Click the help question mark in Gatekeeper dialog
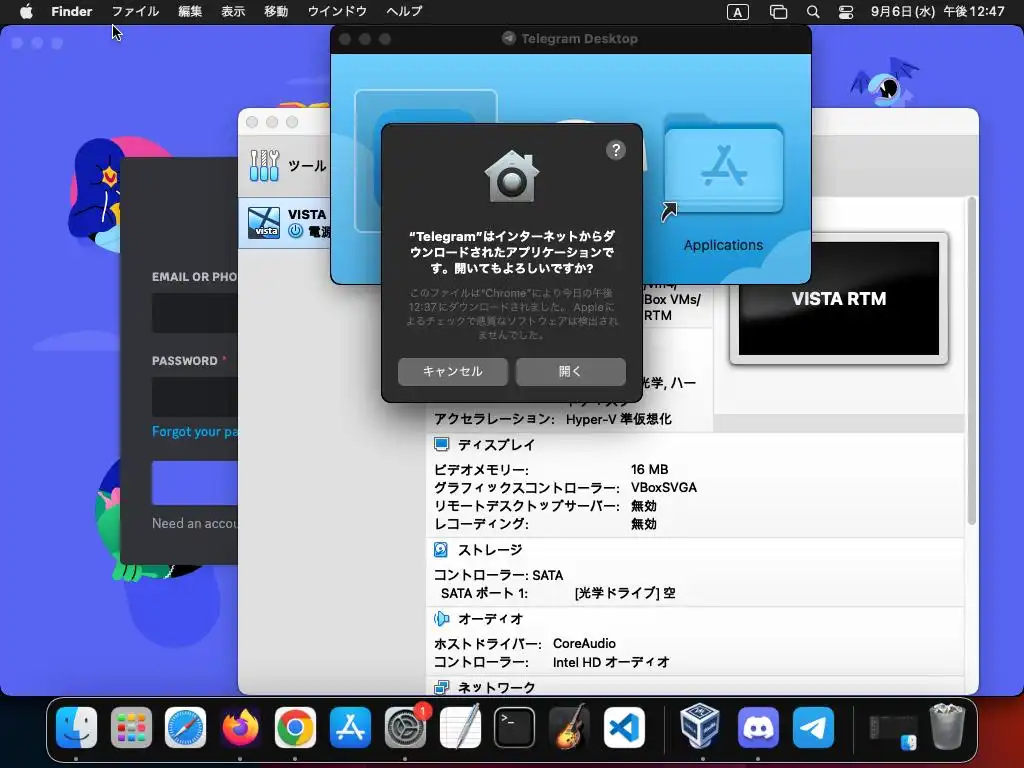This screenshot has height=768, width=1024. pyautogui.click(x=616, y=150)
